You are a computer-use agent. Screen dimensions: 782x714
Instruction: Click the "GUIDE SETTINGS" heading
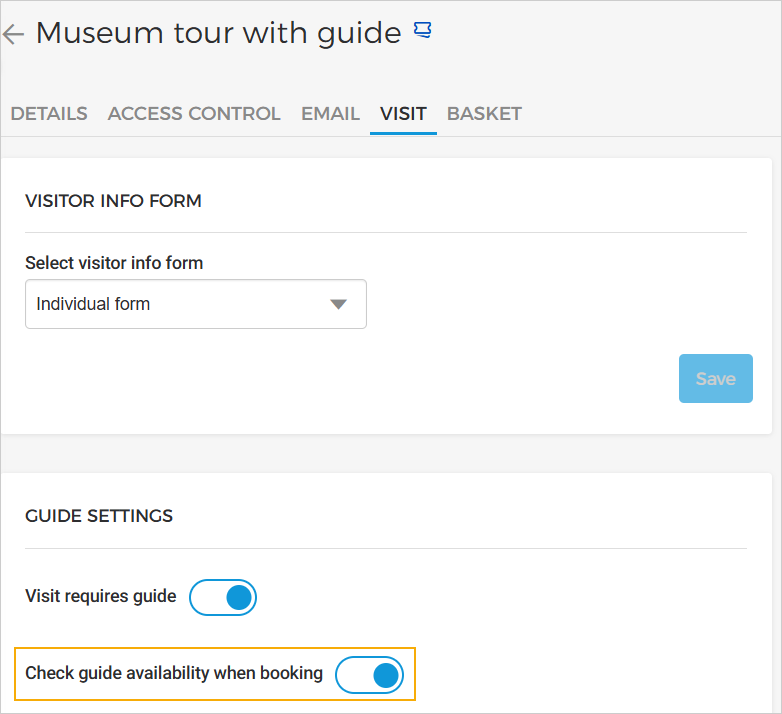(x=99, y=516)
